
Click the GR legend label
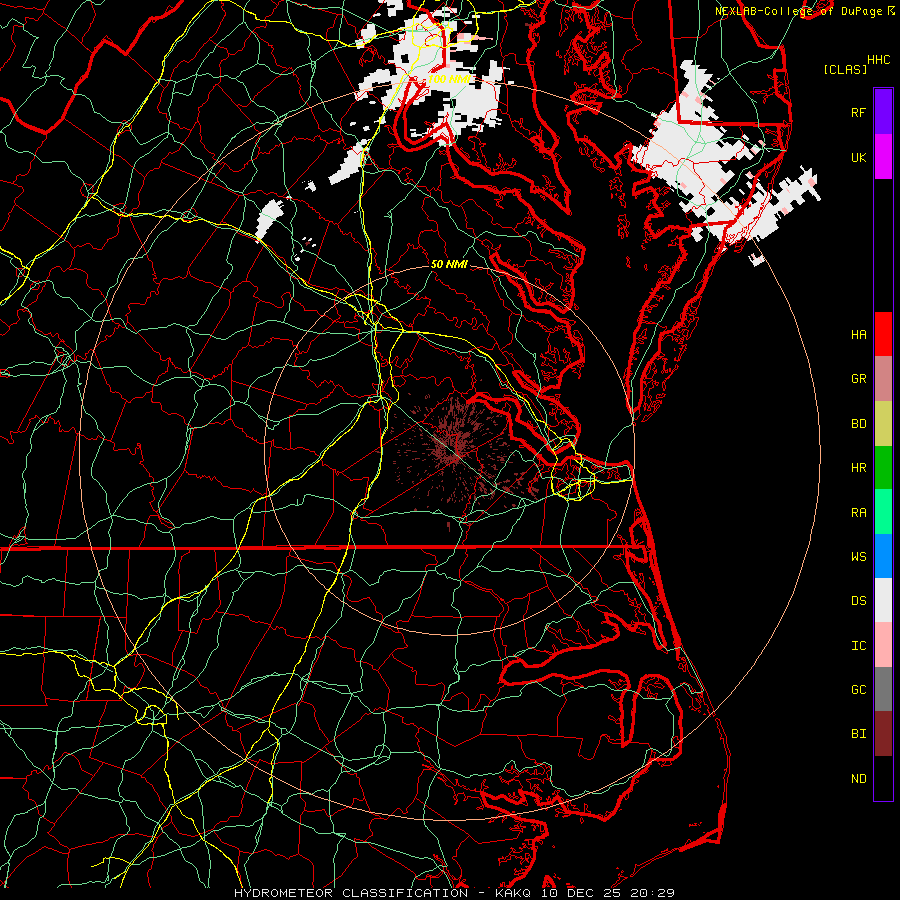click(858, 378)
